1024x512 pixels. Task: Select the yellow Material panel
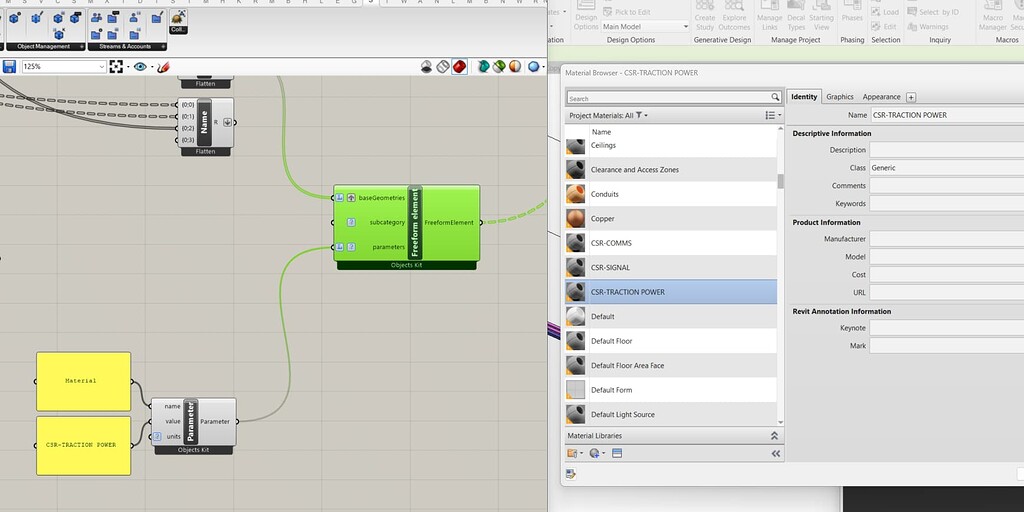pyautogui.click(x=84, y=381)
